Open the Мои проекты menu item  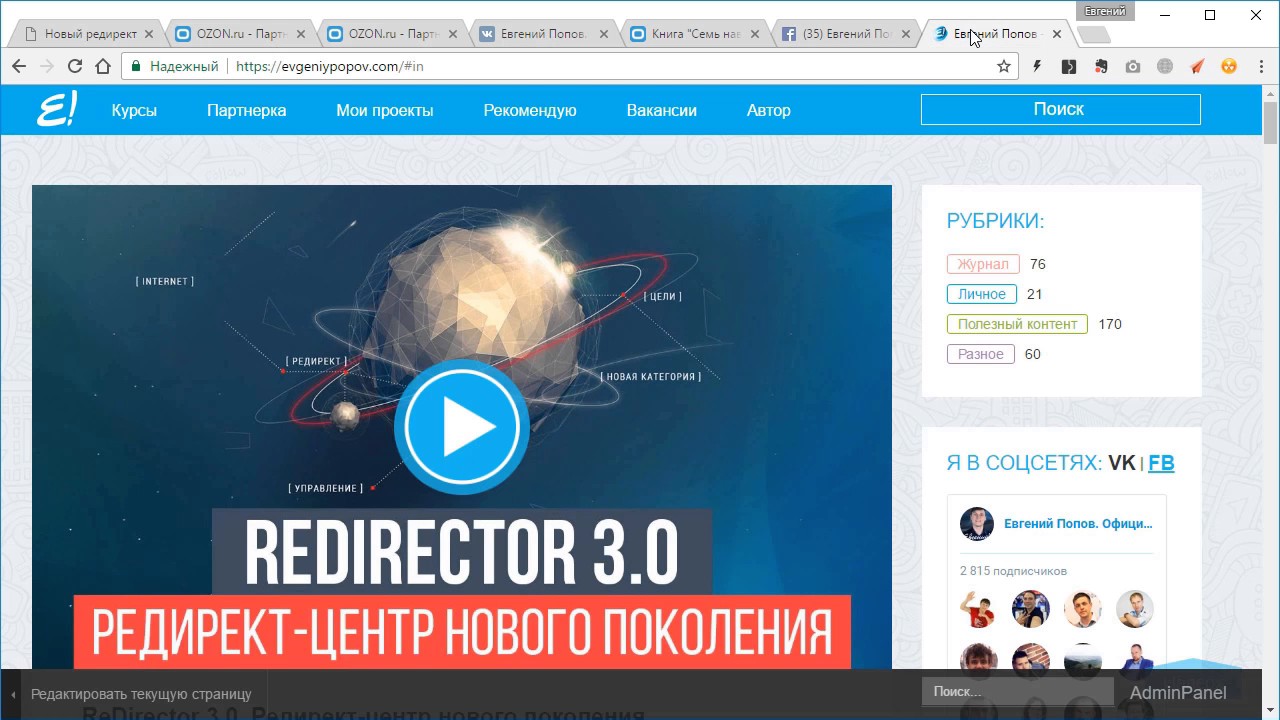click(x=385, y=111)
